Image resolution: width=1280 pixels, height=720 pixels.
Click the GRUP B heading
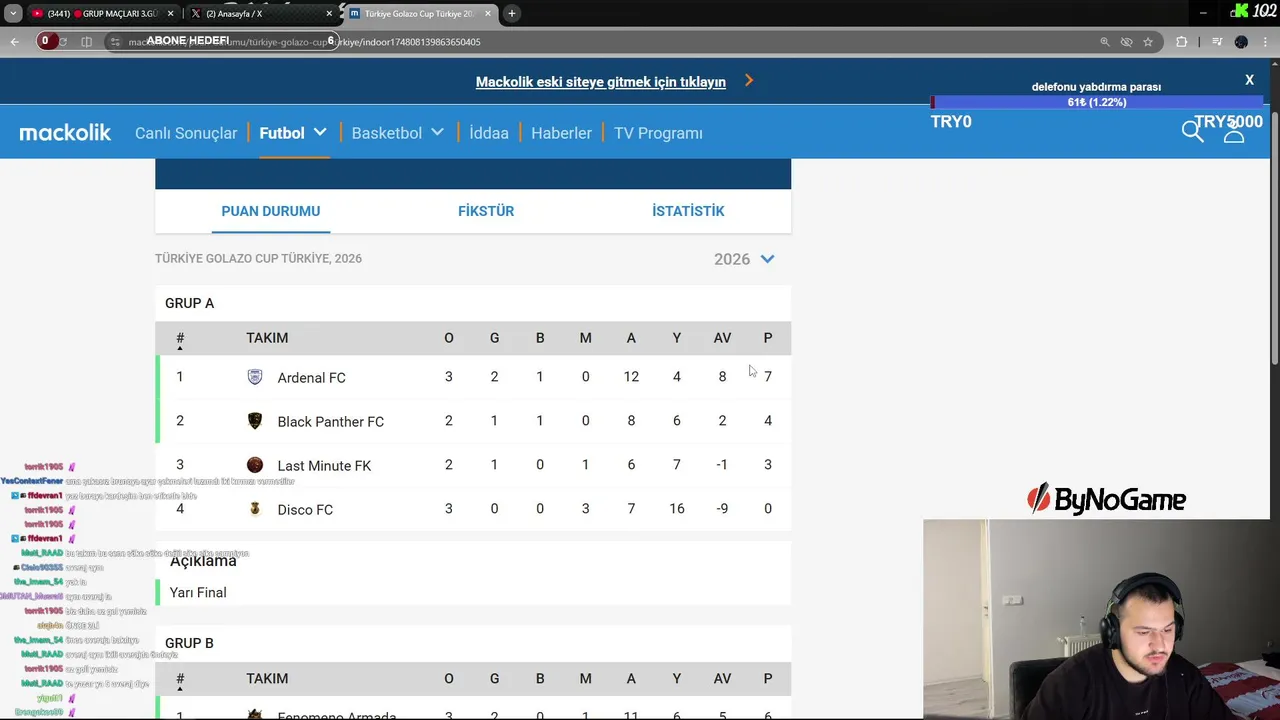[x=189, y=643]
